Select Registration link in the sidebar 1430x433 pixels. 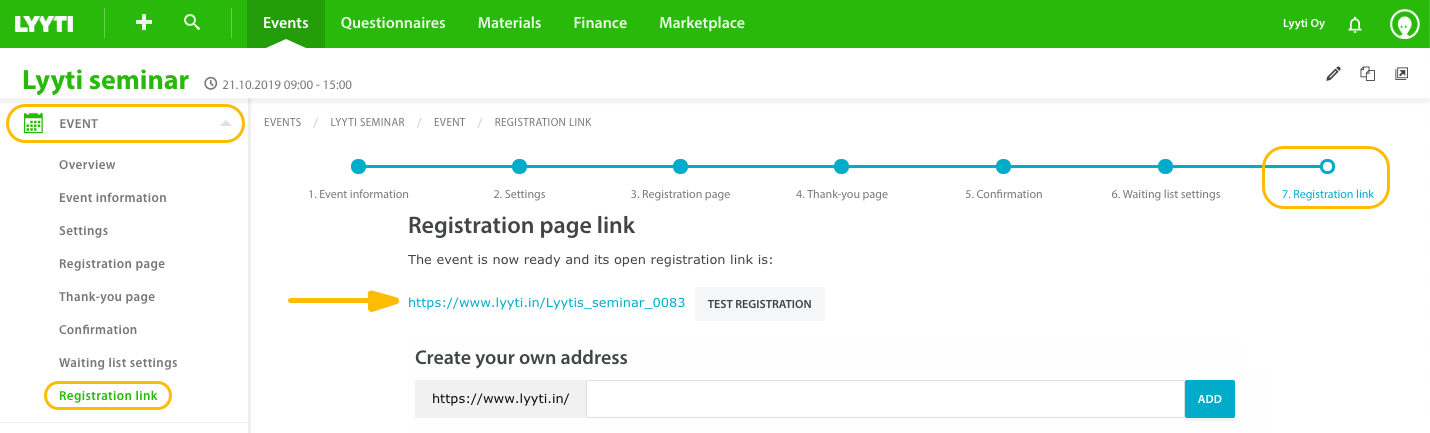tap(108, 396)
